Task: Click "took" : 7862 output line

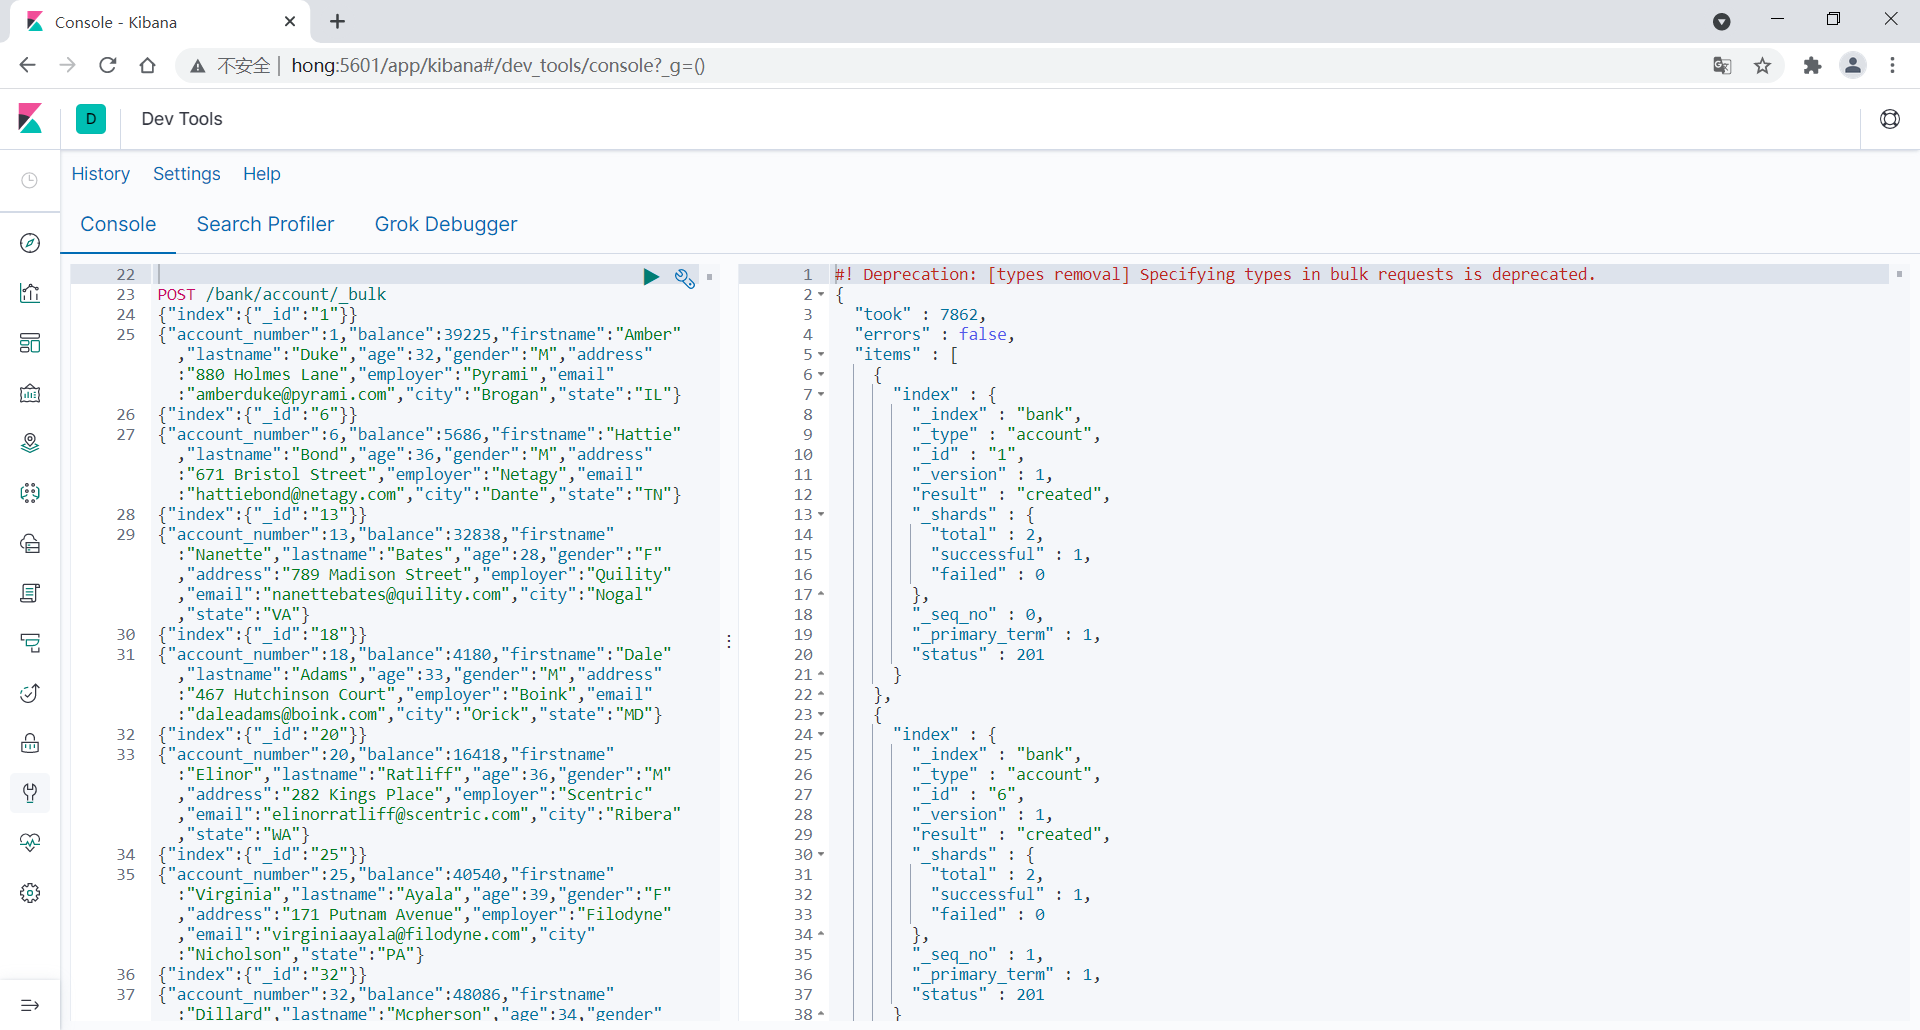Action: tap(920, 314)
